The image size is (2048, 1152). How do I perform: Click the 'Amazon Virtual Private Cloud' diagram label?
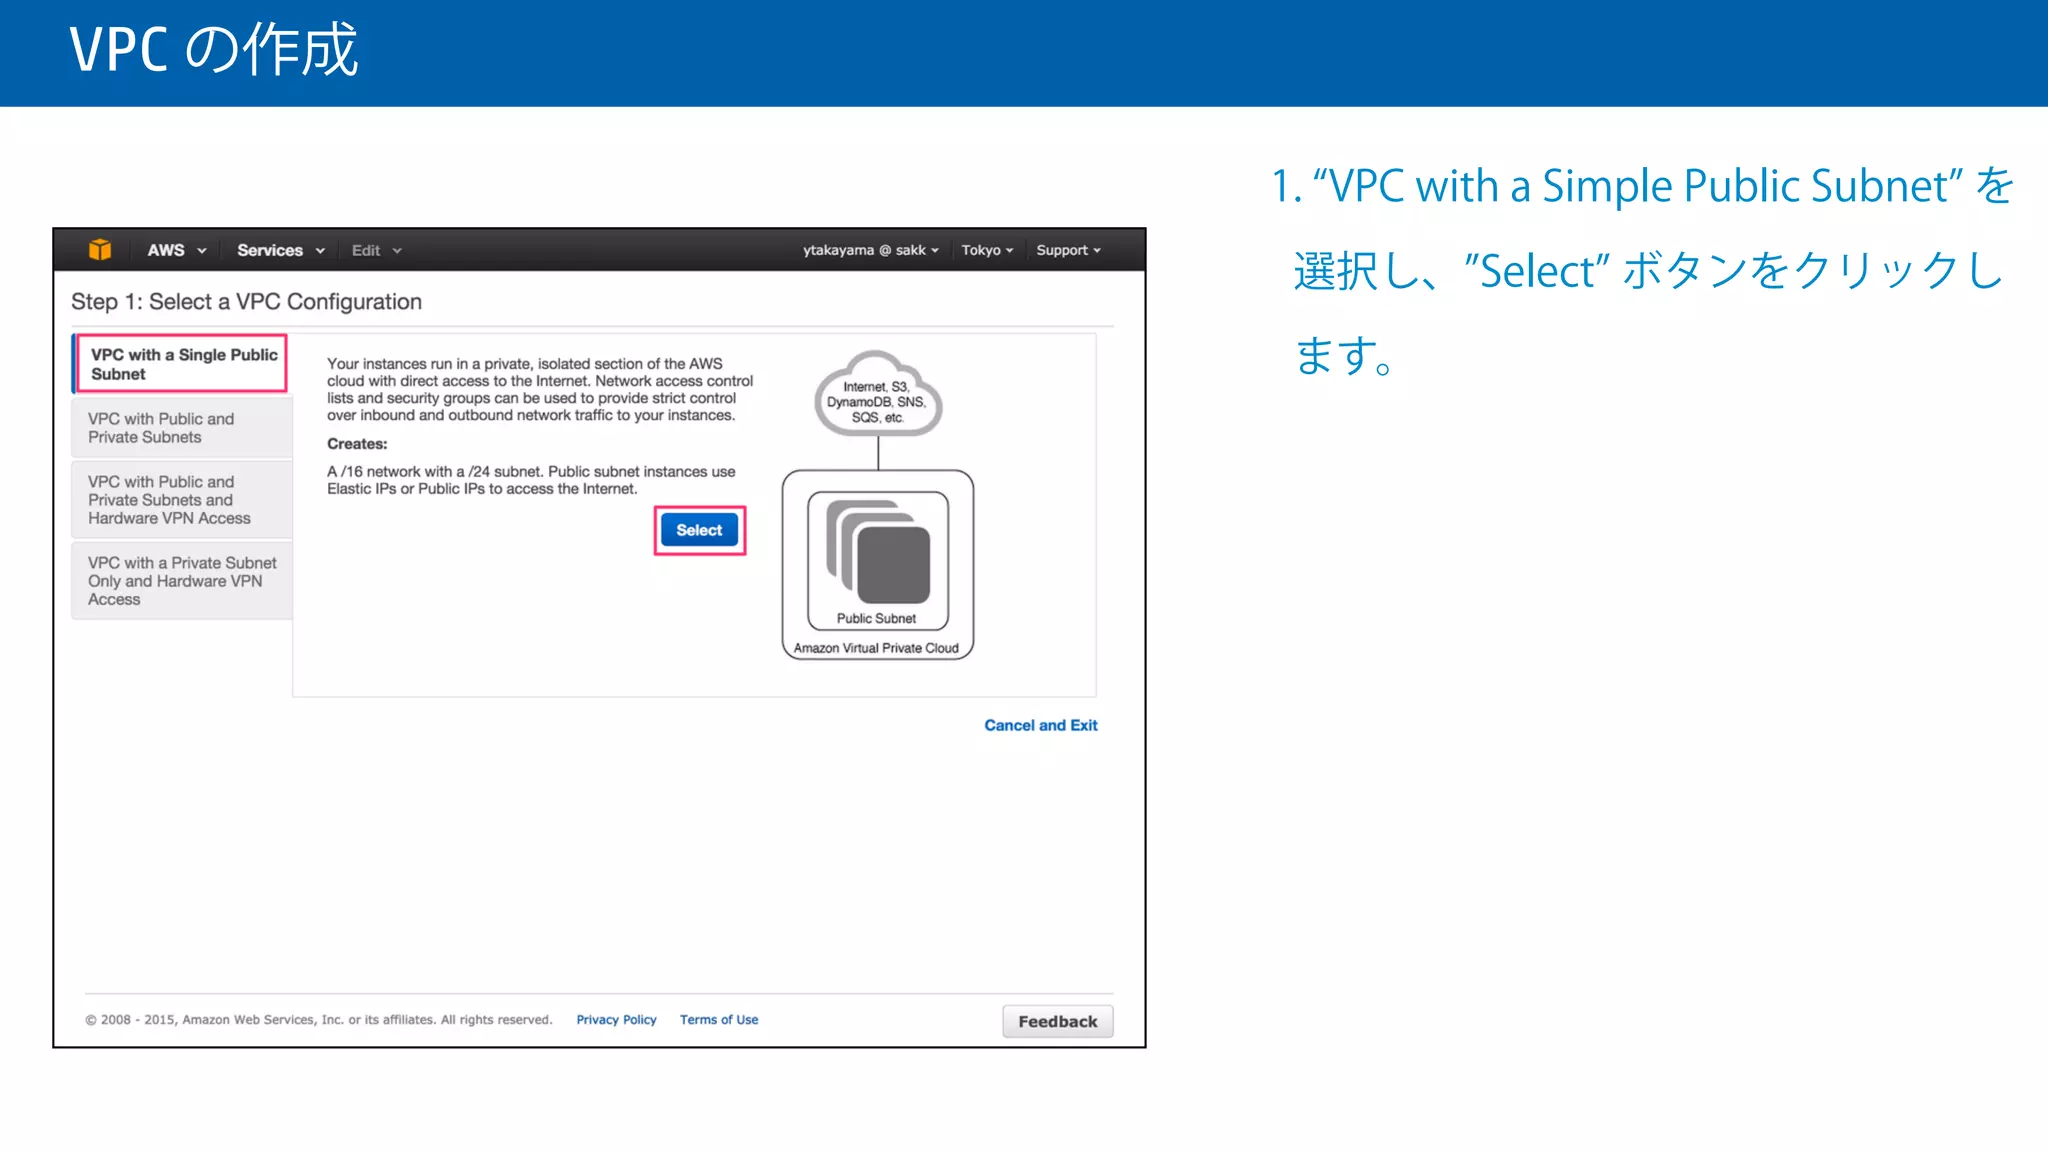[x=876, y=648]
